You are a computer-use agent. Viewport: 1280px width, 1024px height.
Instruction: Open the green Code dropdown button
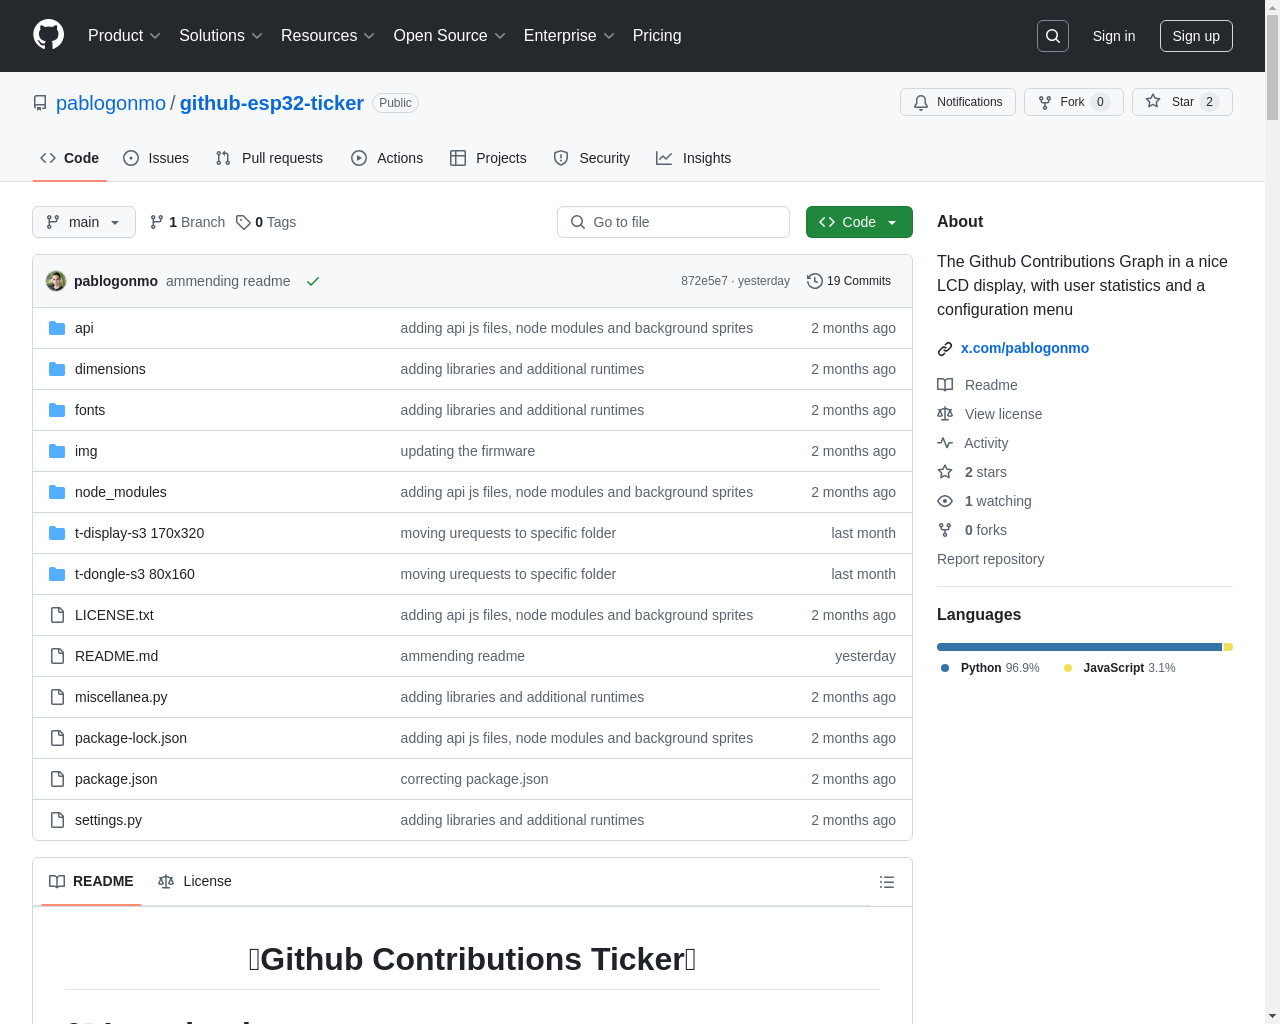(x=859, y=222)
